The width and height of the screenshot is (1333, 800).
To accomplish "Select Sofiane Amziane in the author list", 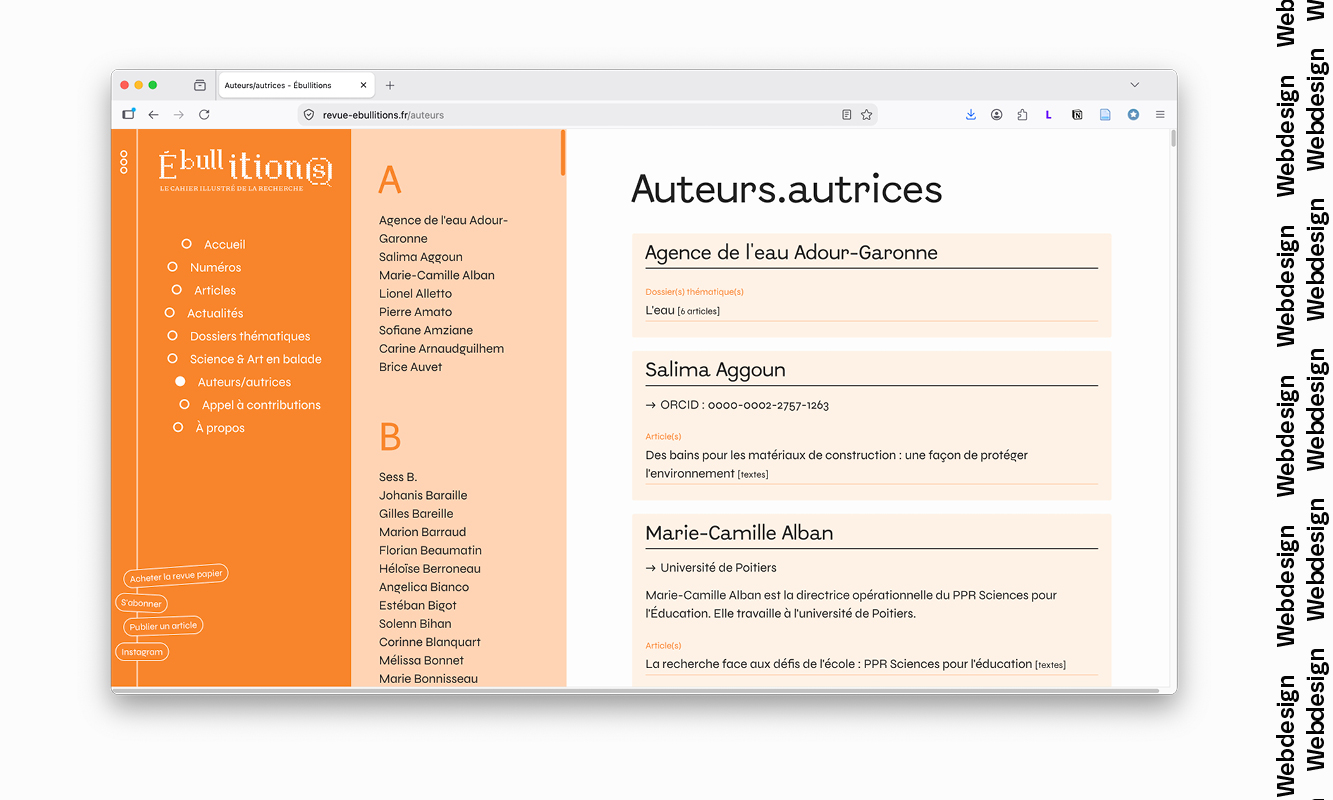I will (426, 330).
